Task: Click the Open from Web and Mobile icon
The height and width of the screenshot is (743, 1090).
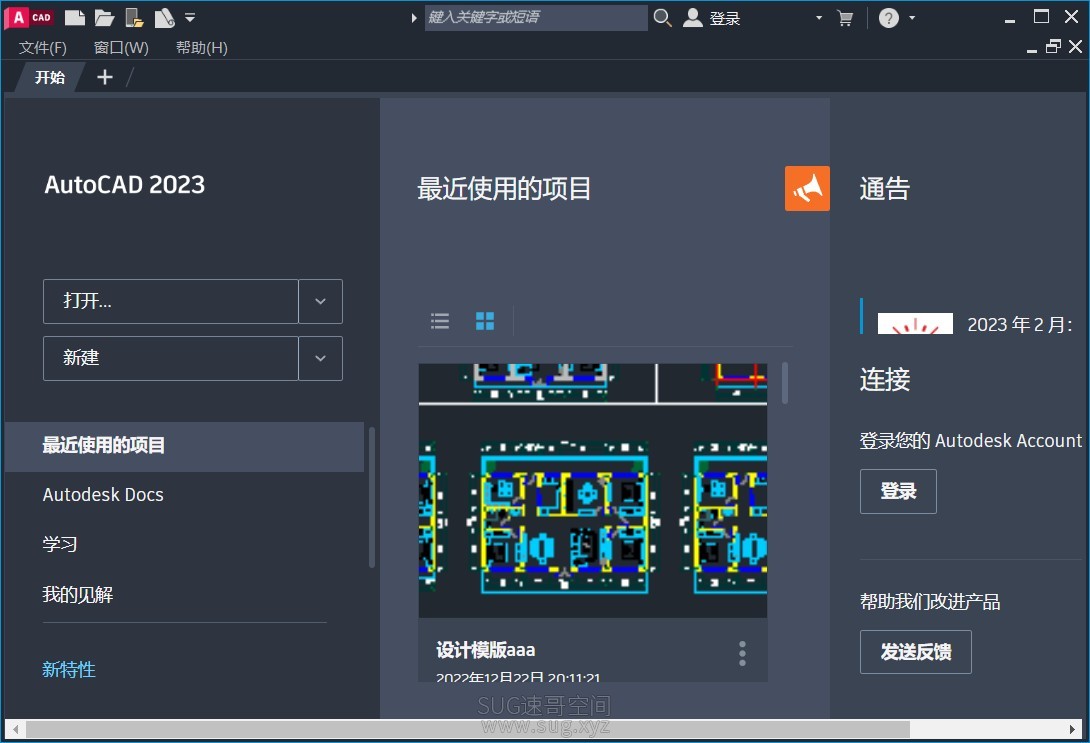Action: point(134,17)
